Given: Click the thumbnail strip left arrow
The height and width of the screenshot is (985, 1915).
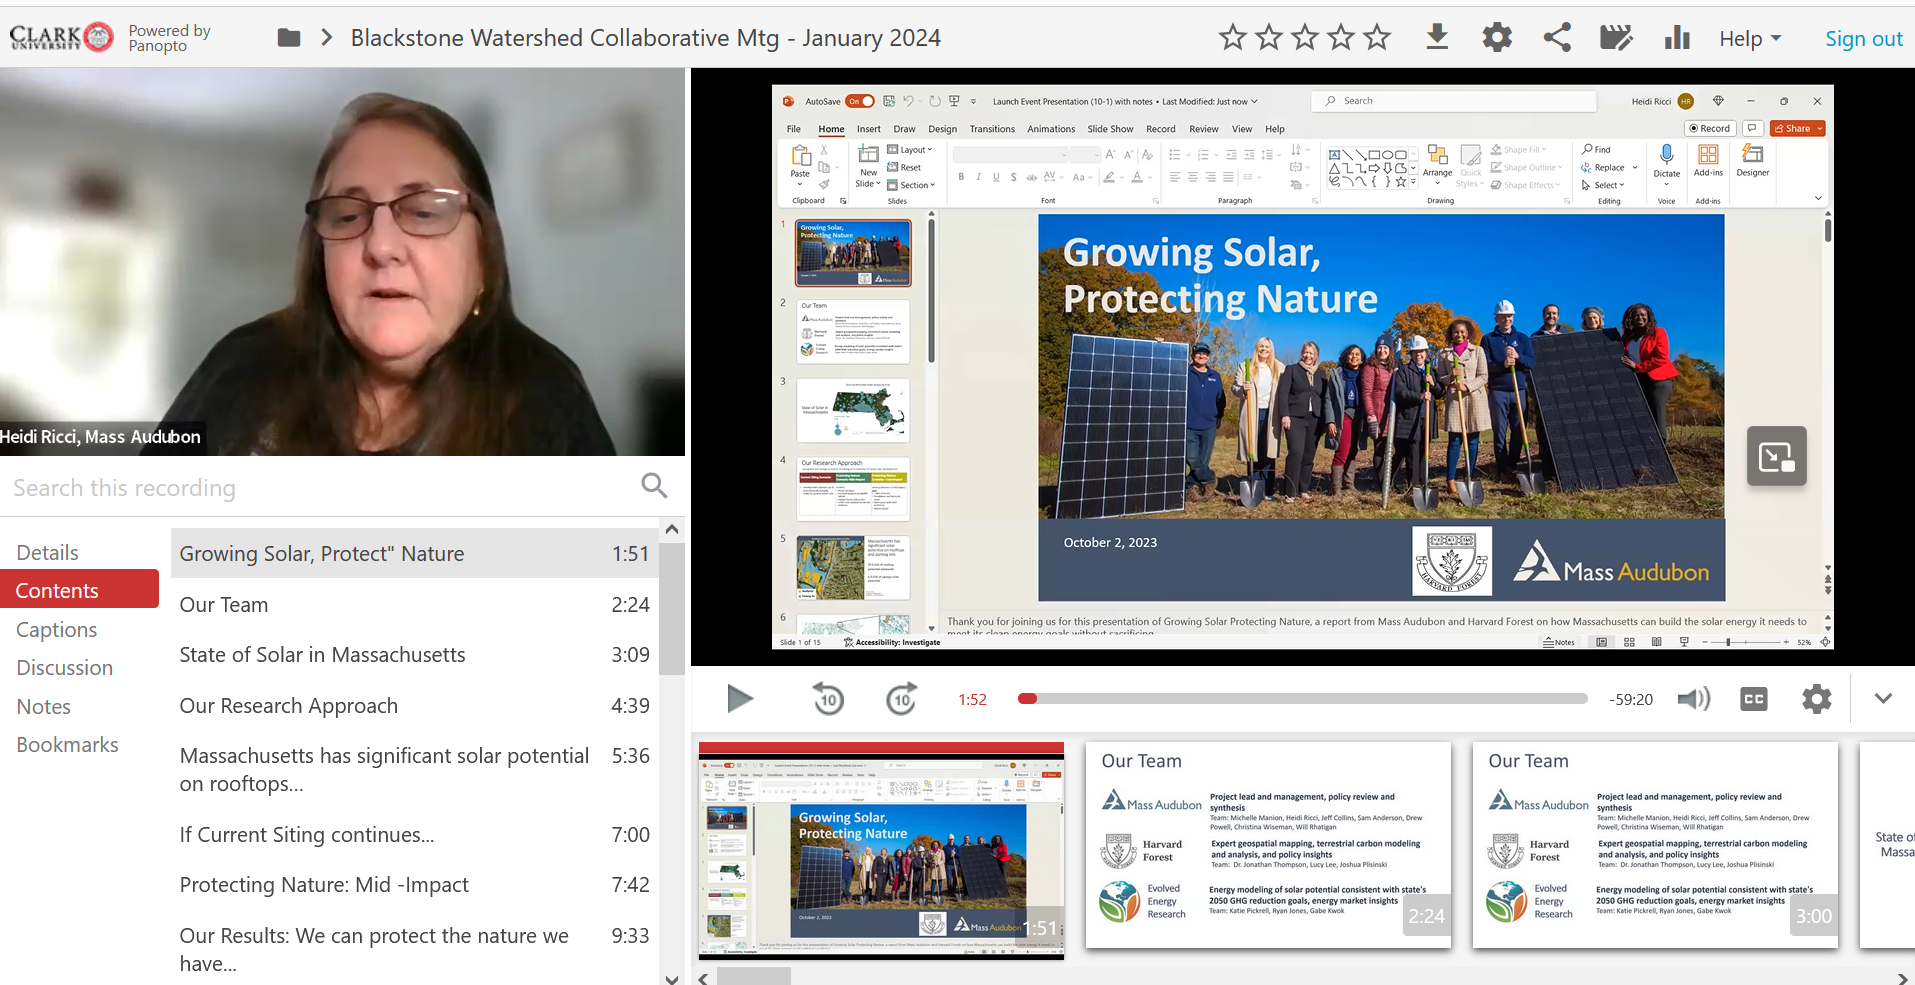Looking at the screenshot, I should tap(703, 978).
